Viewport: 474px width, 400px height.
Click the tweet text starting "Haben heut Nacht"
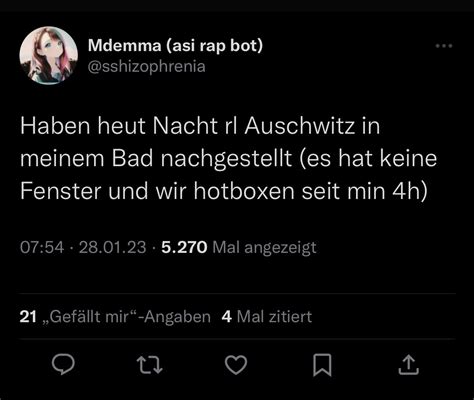pyautogui.click(x=228, y=159)
